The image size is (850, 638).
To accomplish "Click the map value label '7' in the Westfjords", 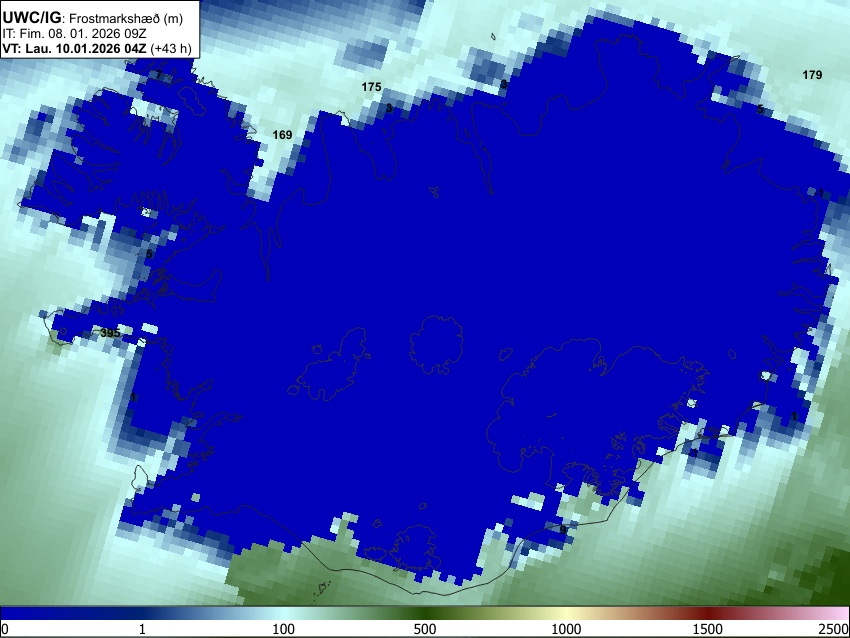I will (x=159, y=75).
